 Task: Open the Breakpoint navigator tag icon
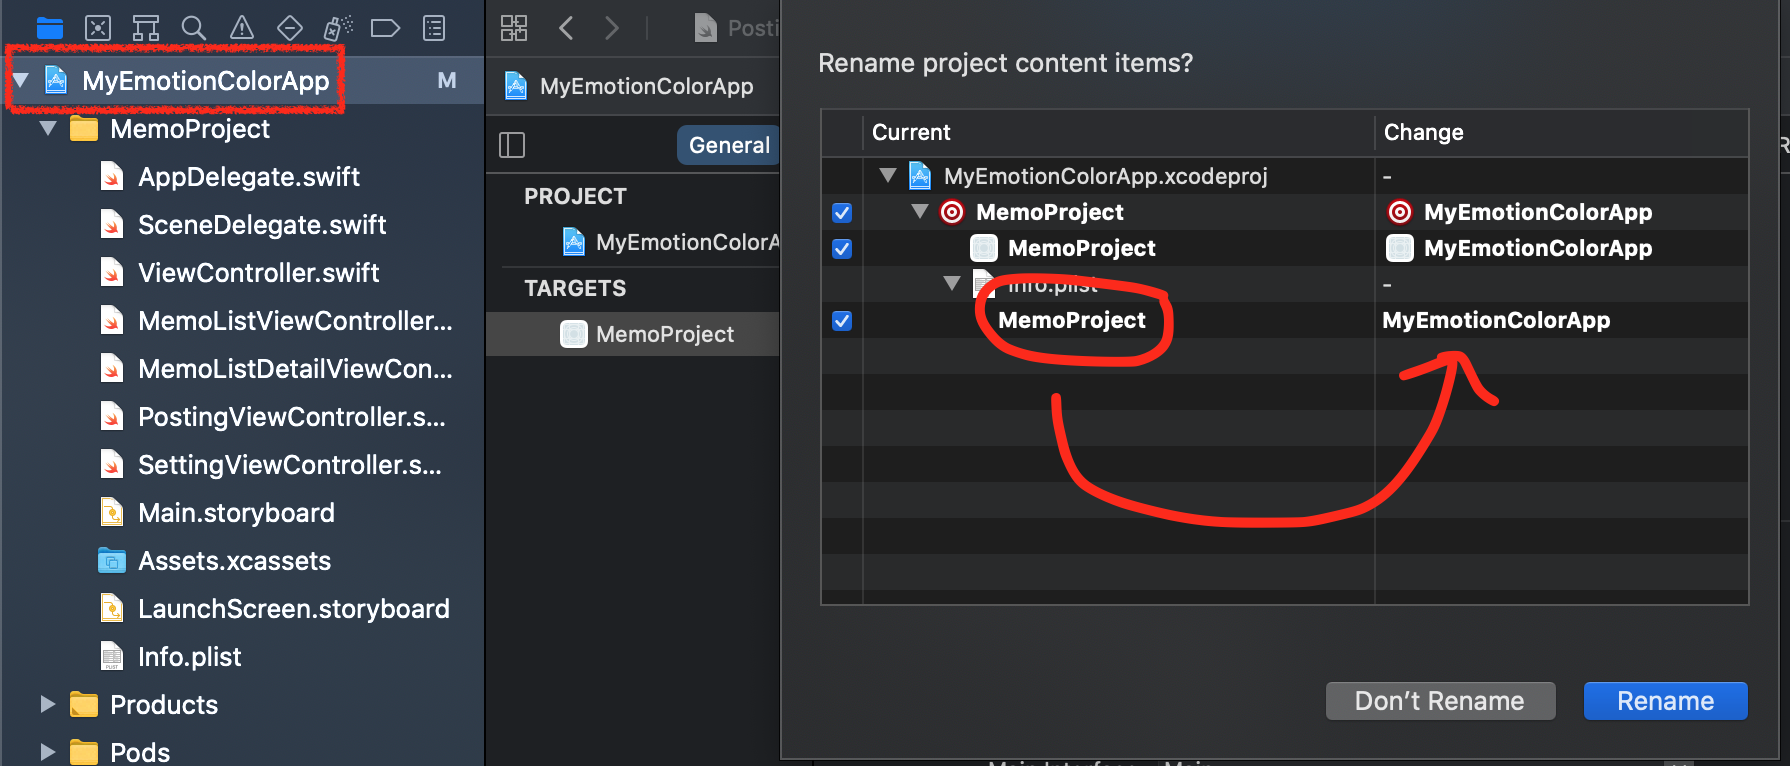pos(385,28)
